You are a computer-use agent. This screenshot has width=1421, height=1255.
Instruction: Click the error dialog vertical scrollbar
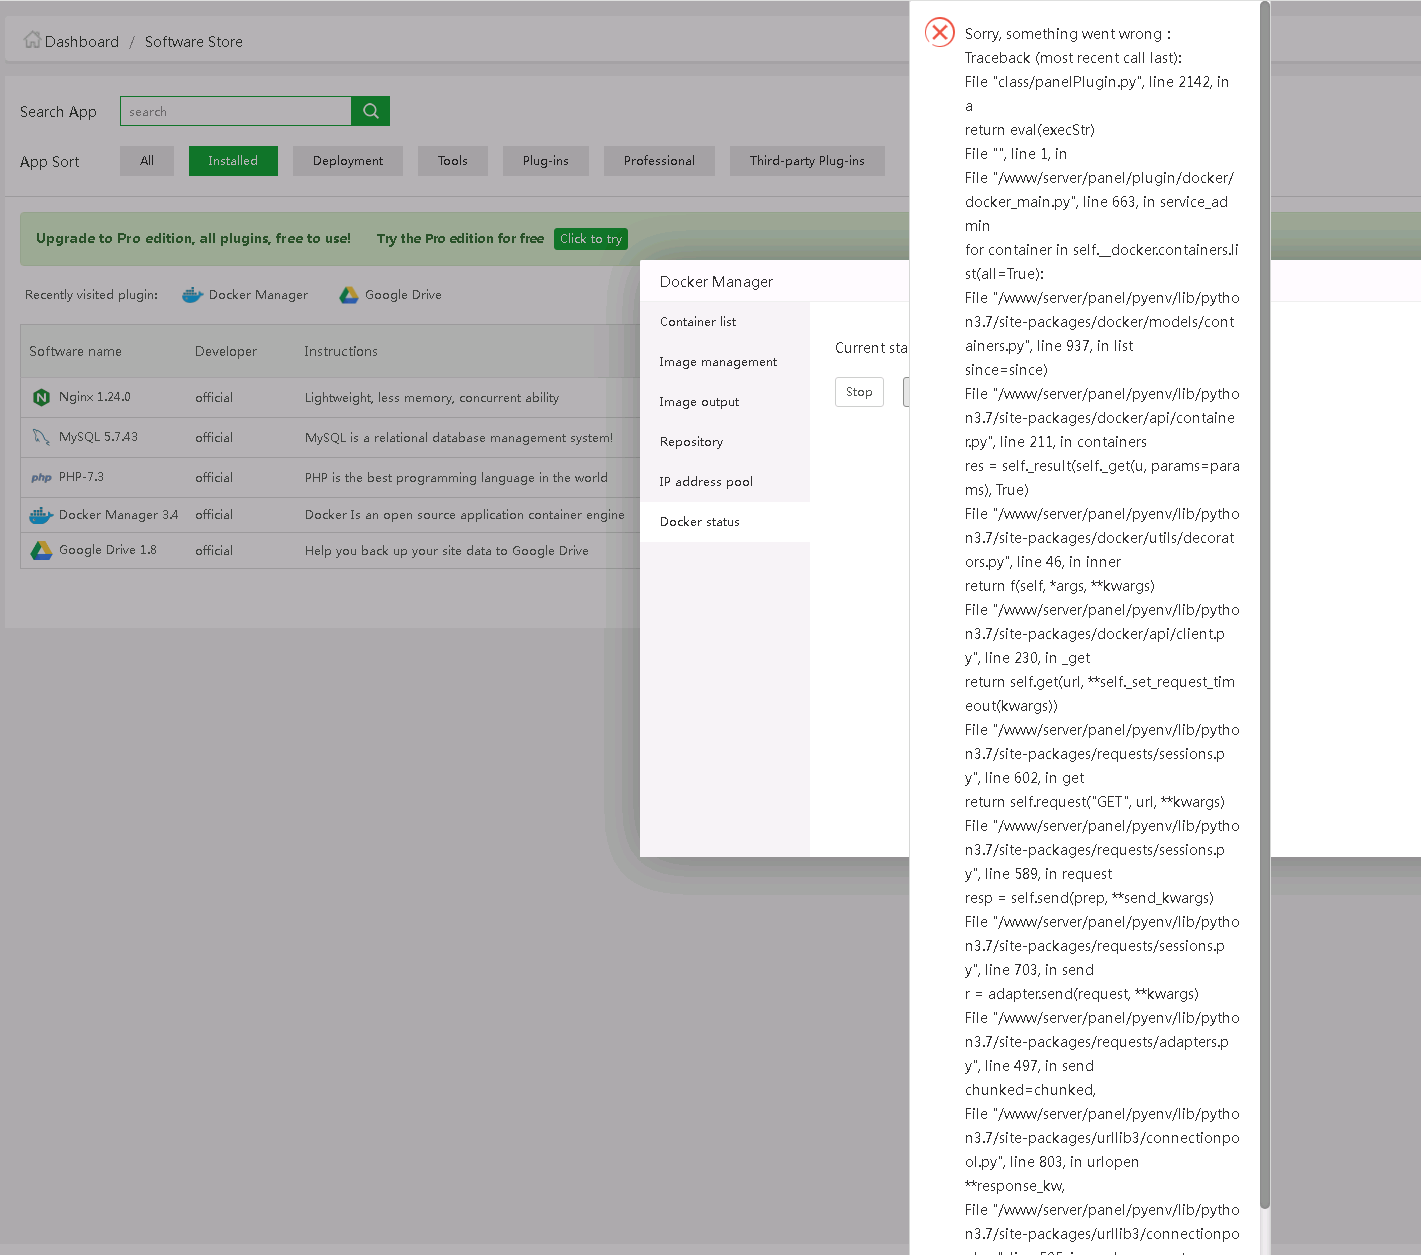click(x=1265, y=605)
